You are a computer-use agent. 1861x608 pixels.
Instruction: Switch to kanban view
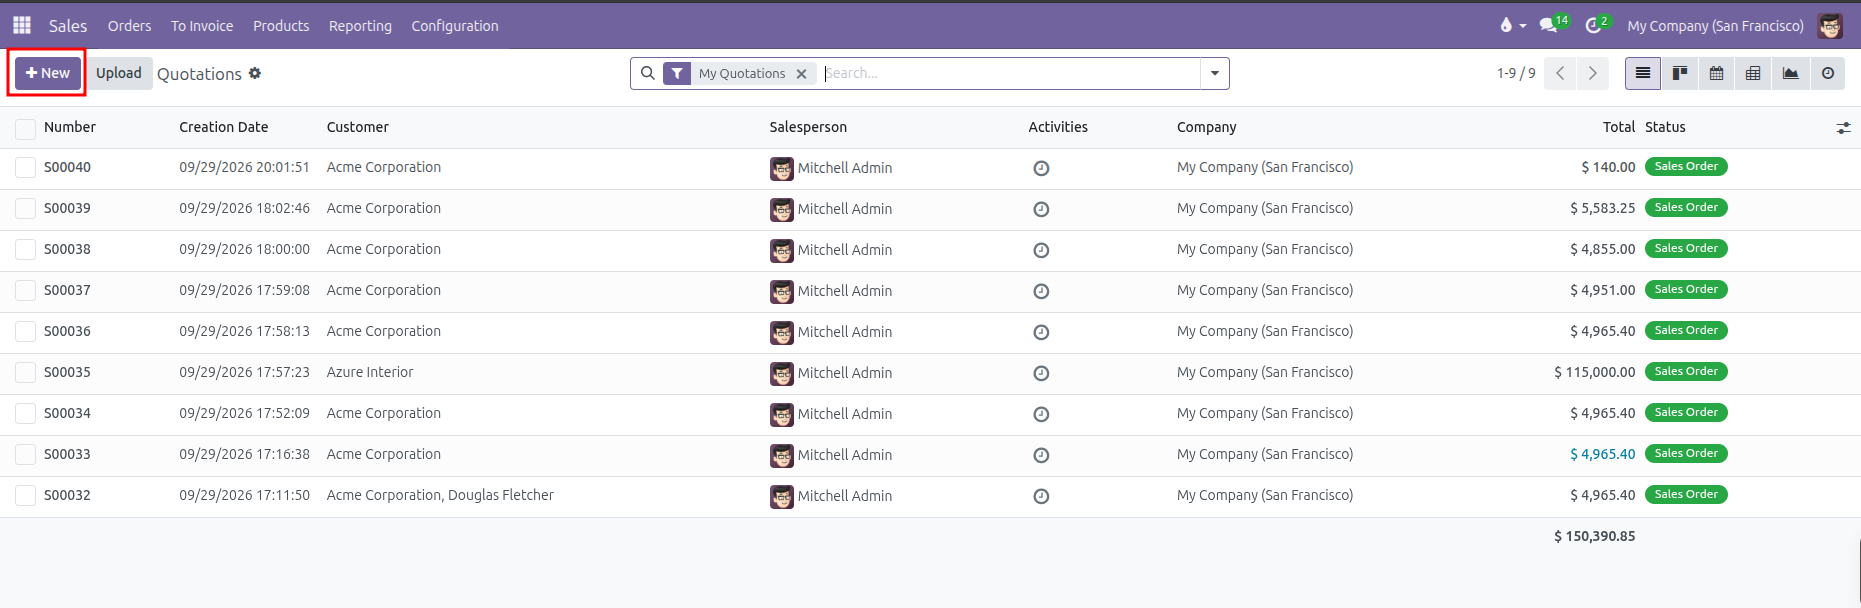(x=1680, y=73)
